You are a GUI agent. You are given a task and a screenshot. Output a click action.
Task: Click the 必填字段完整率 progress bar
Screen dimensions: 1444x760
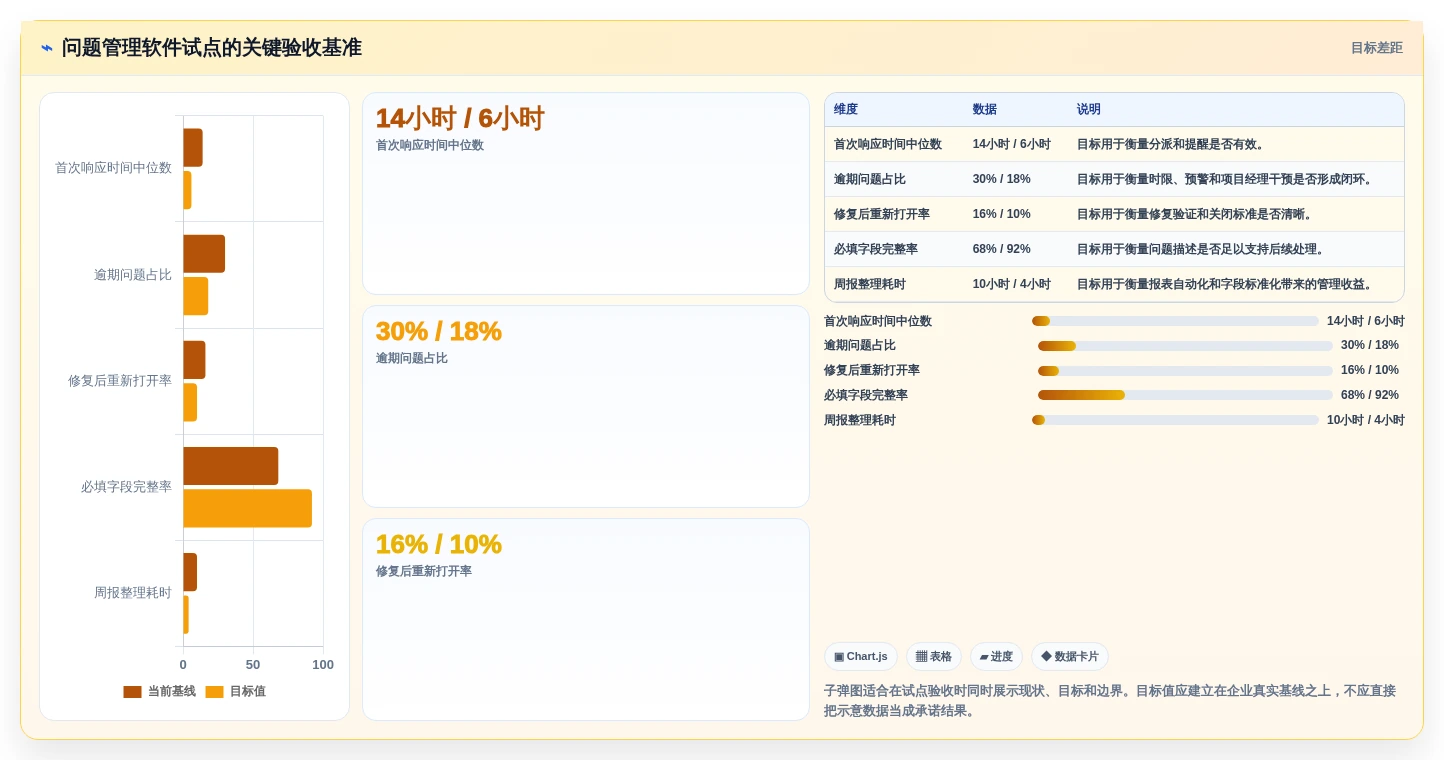(1185, 395)
